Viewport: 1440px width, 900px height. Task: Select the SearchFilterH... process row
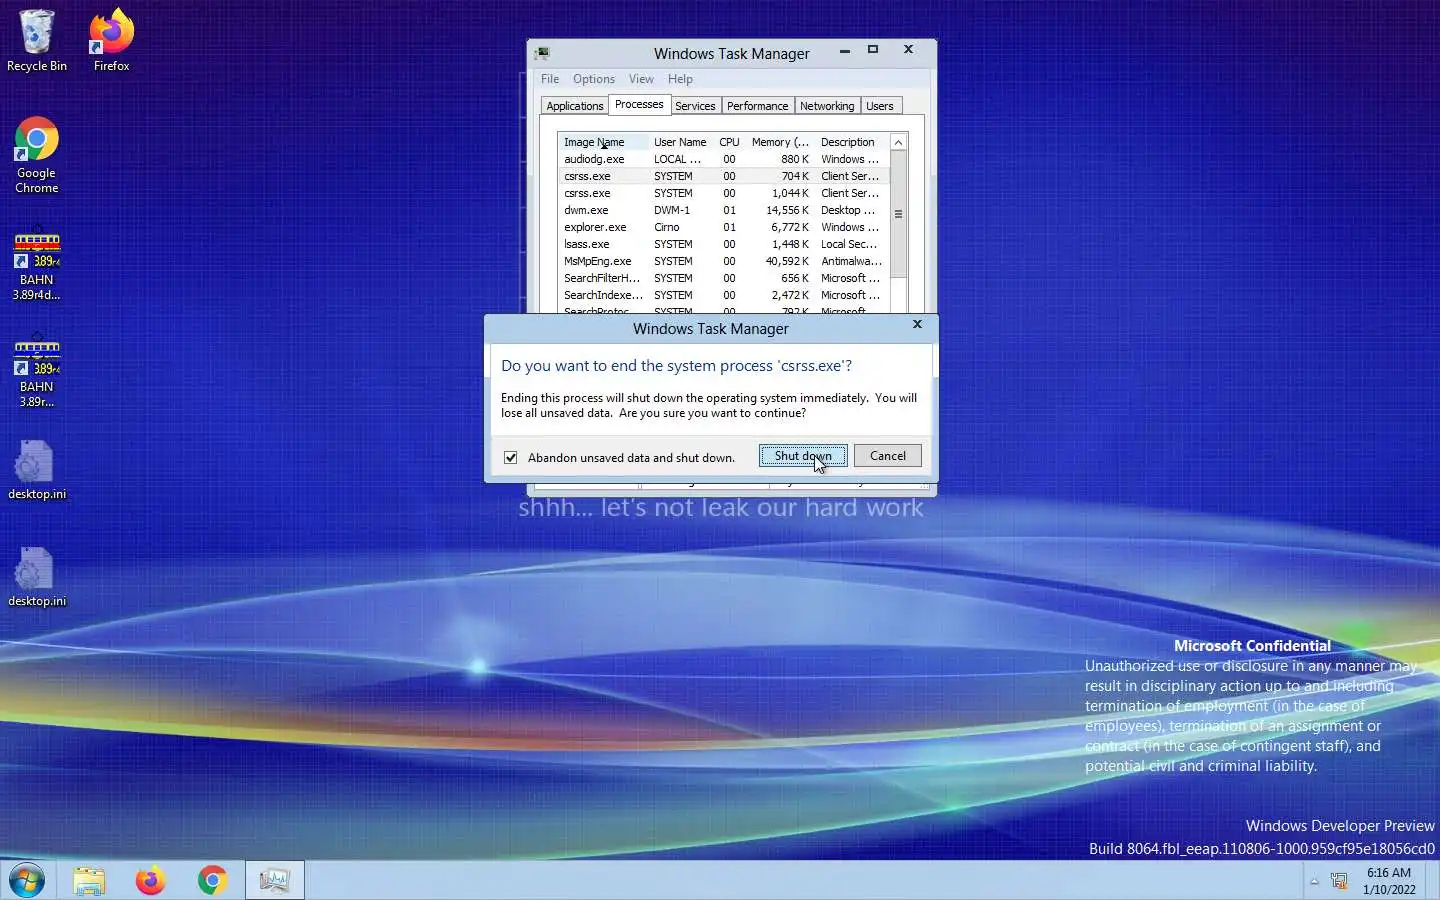(723, 278)
